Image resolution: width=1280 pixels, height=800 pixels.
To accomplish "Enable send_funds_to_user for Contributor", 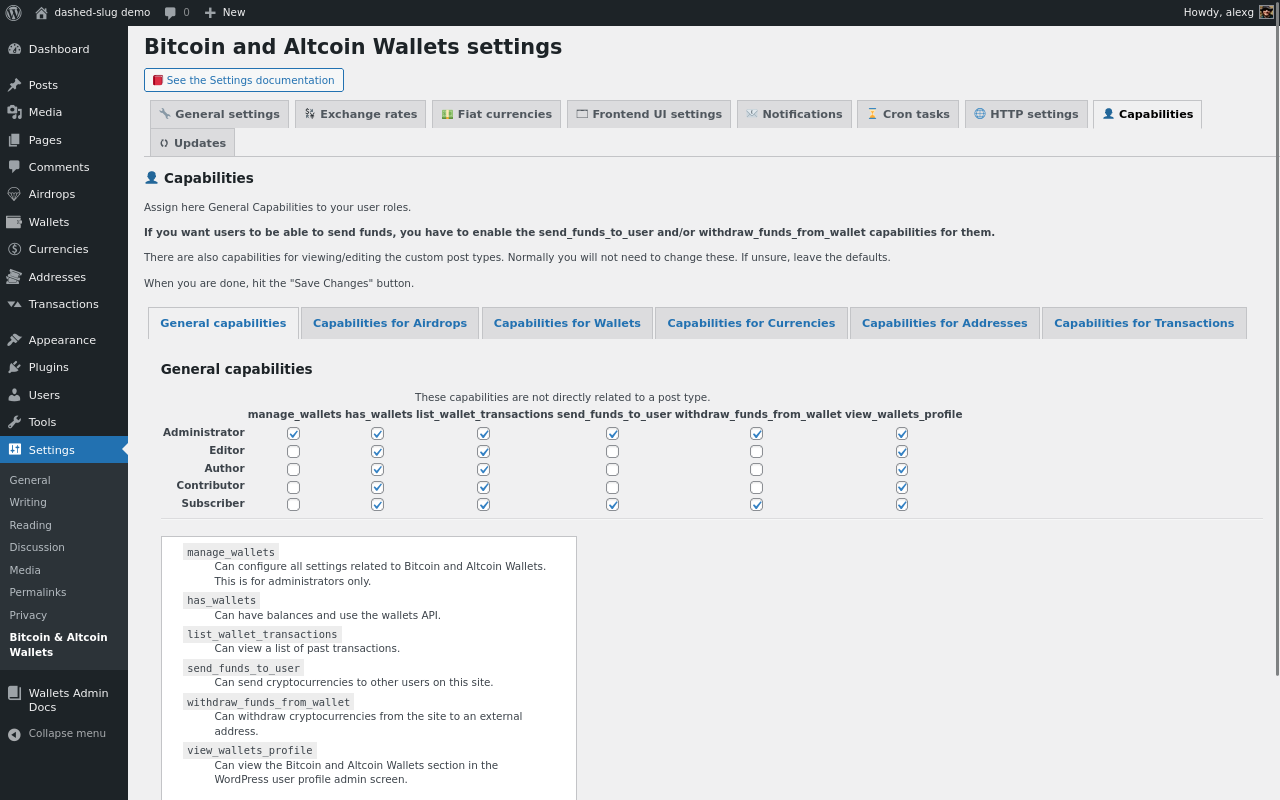I will coord(612,487).
